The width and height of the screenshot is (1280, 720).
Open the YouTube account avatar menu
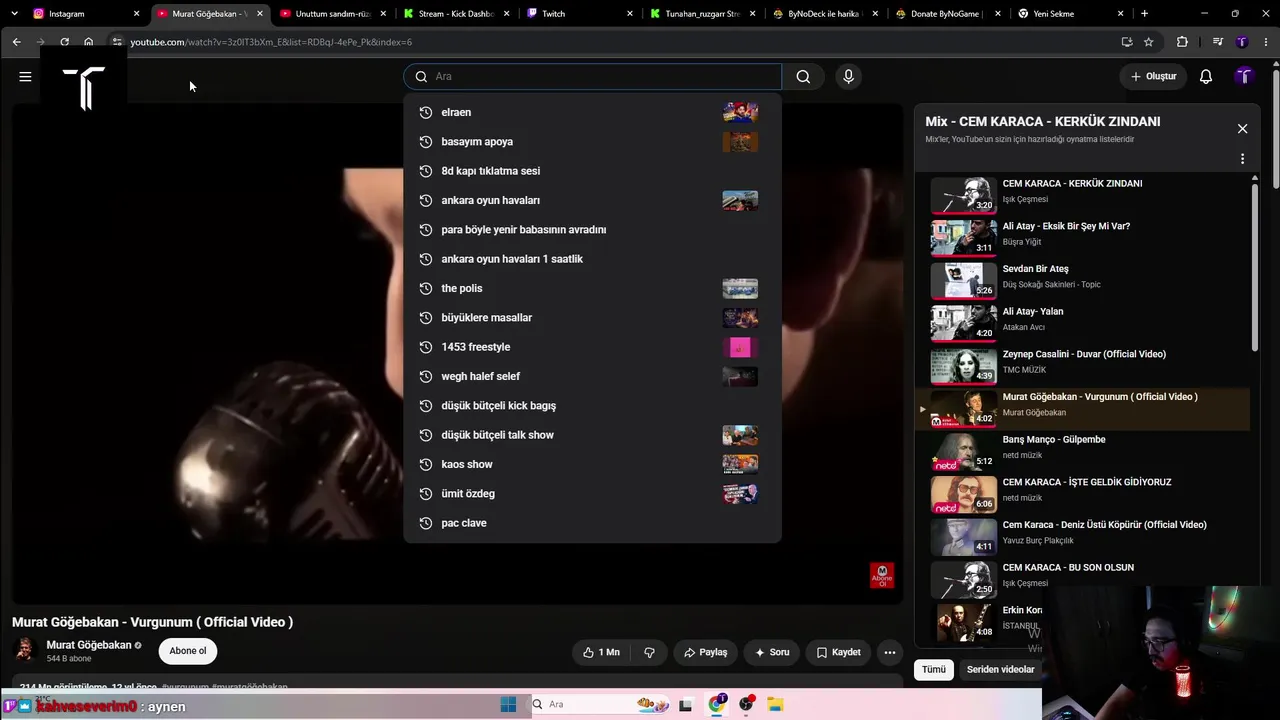[x=1244, y=76]
